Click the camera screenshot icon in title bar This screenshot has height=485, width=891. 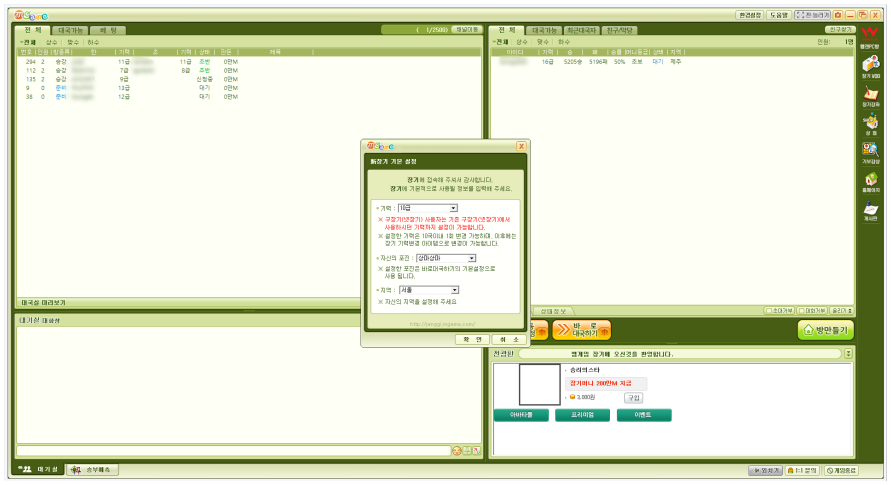[838, 15]
